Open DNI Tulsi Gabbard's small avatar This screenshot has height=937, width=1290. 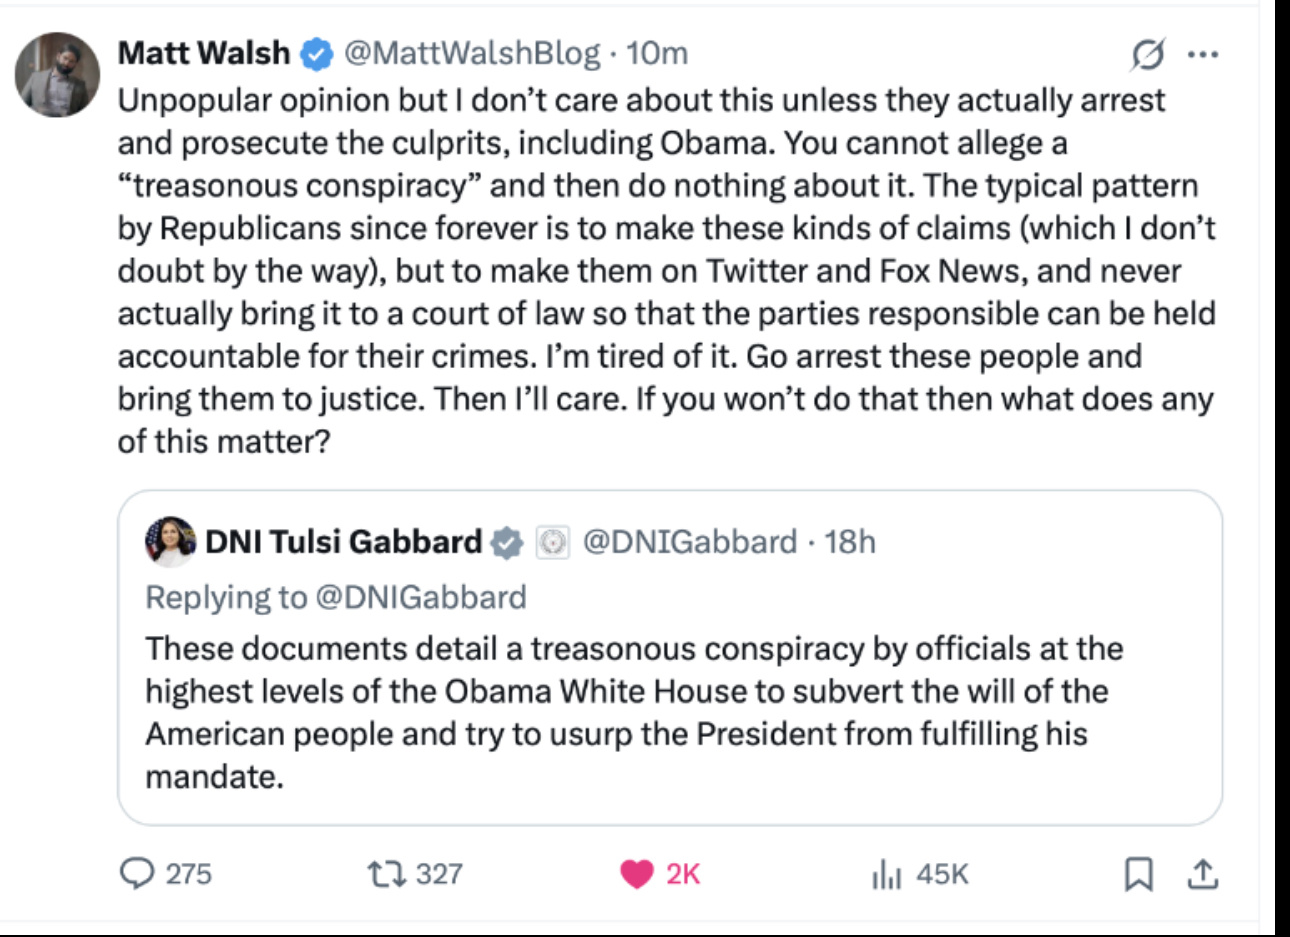[x=170, y=542]
